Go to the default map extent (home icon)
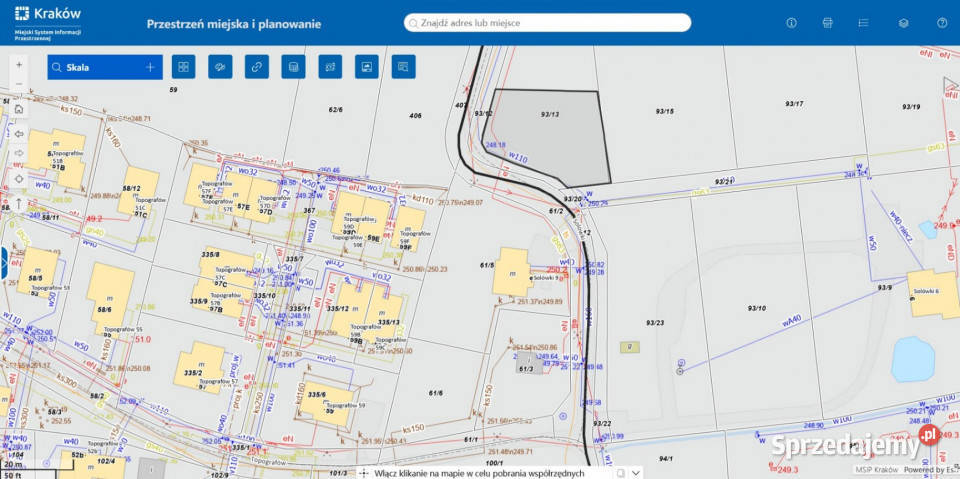Viewport: 960px width, 479px height. (x=19, y=109)
